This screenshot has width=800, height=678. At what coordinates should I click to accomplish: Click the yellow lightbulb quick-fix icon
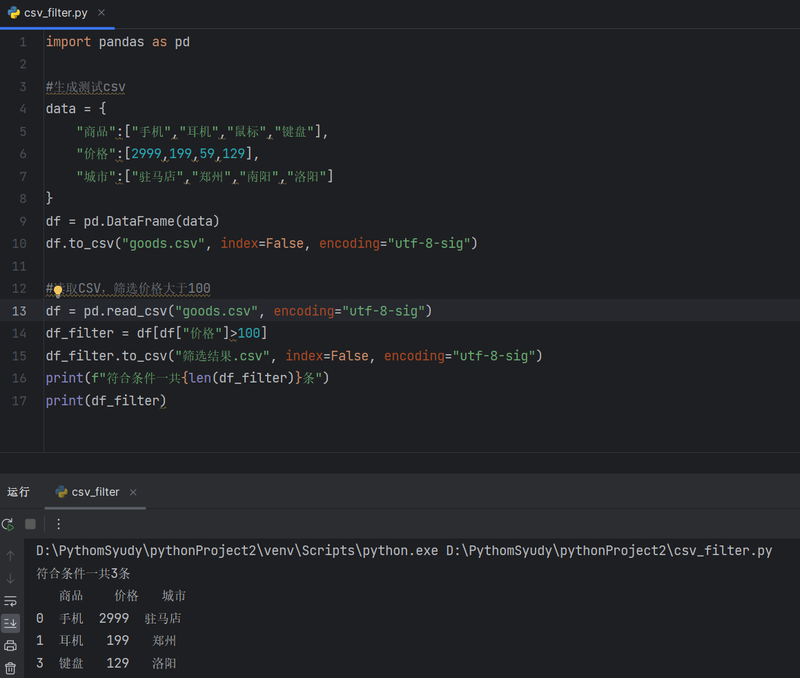point(58,290)
